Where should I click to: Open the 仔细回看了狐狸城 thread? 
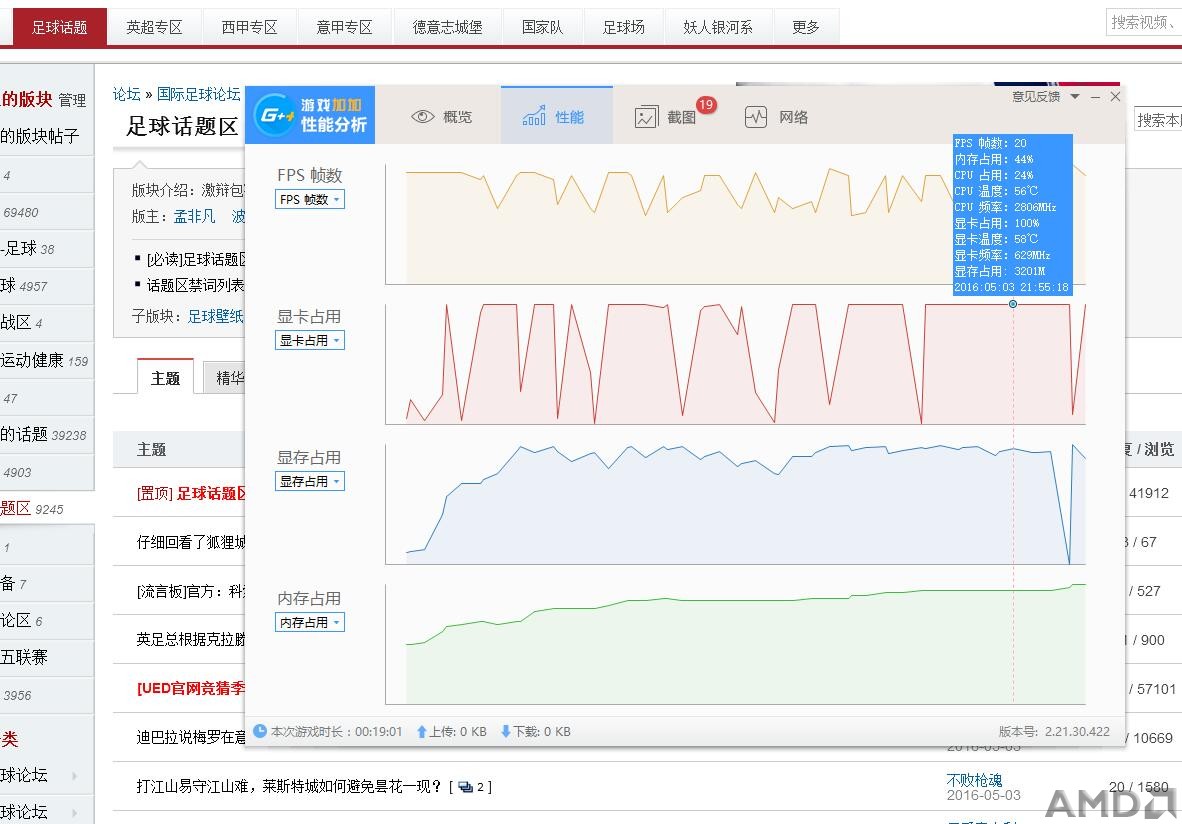tap(191, 542)
